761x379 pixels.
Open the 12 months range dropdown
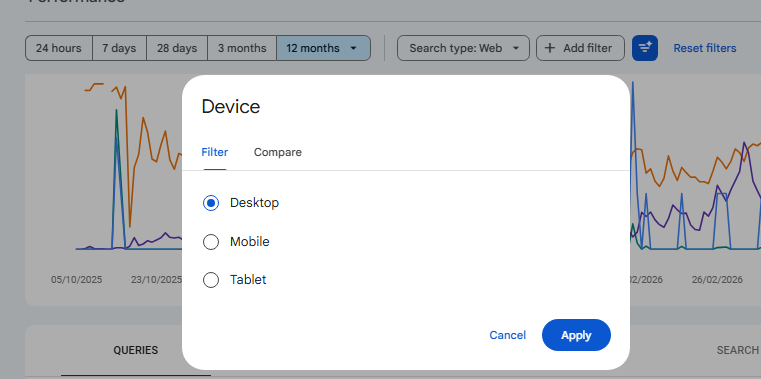[323, 48]
